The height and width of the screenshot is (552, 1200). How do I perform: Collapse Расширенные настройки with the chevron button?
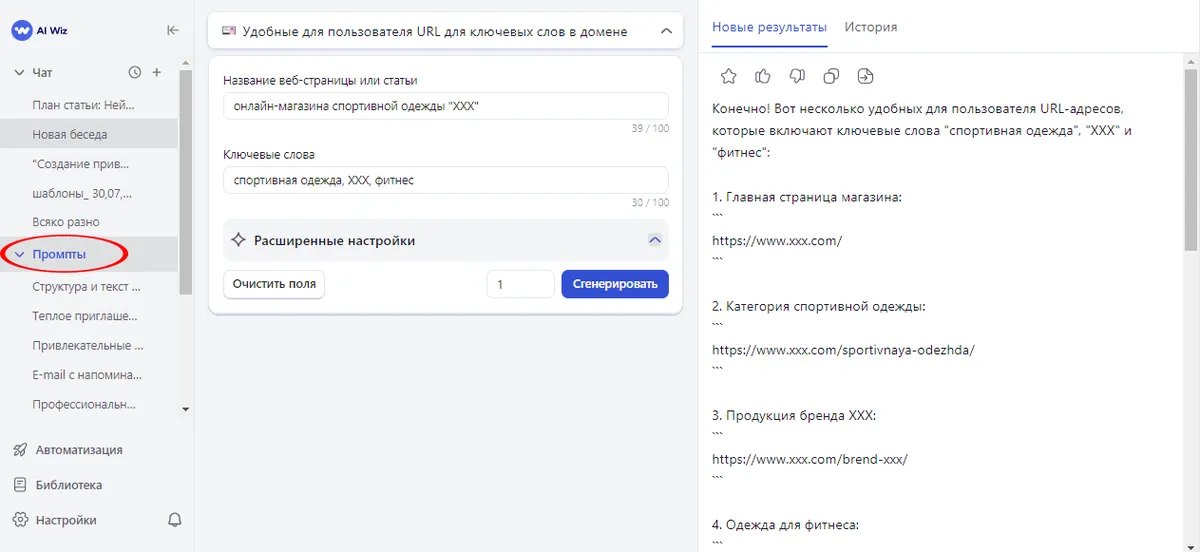pyautogui.click(x=655, y=240)
